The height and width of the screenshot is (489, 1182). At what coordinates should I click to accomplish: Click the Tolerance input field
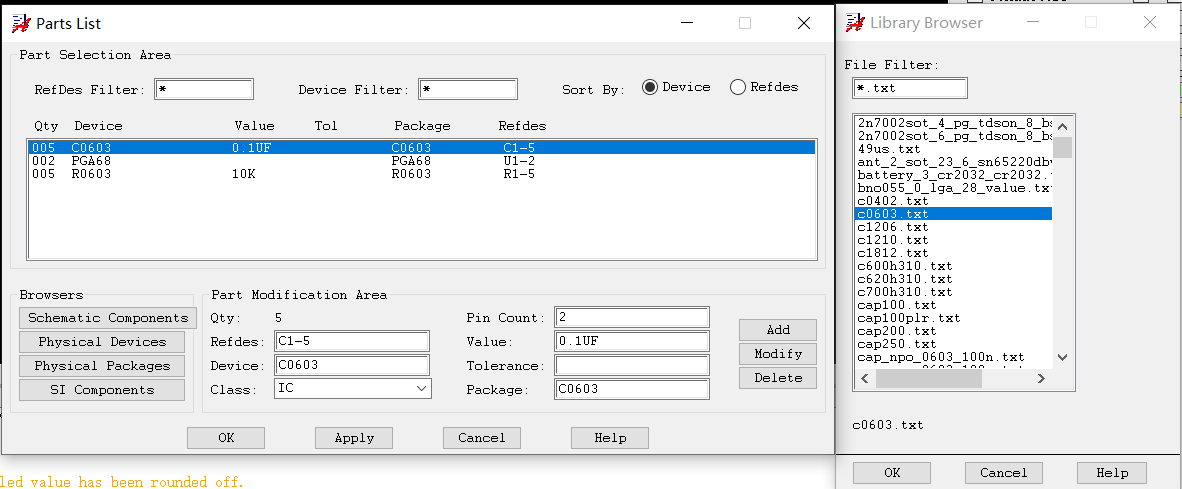632,366
